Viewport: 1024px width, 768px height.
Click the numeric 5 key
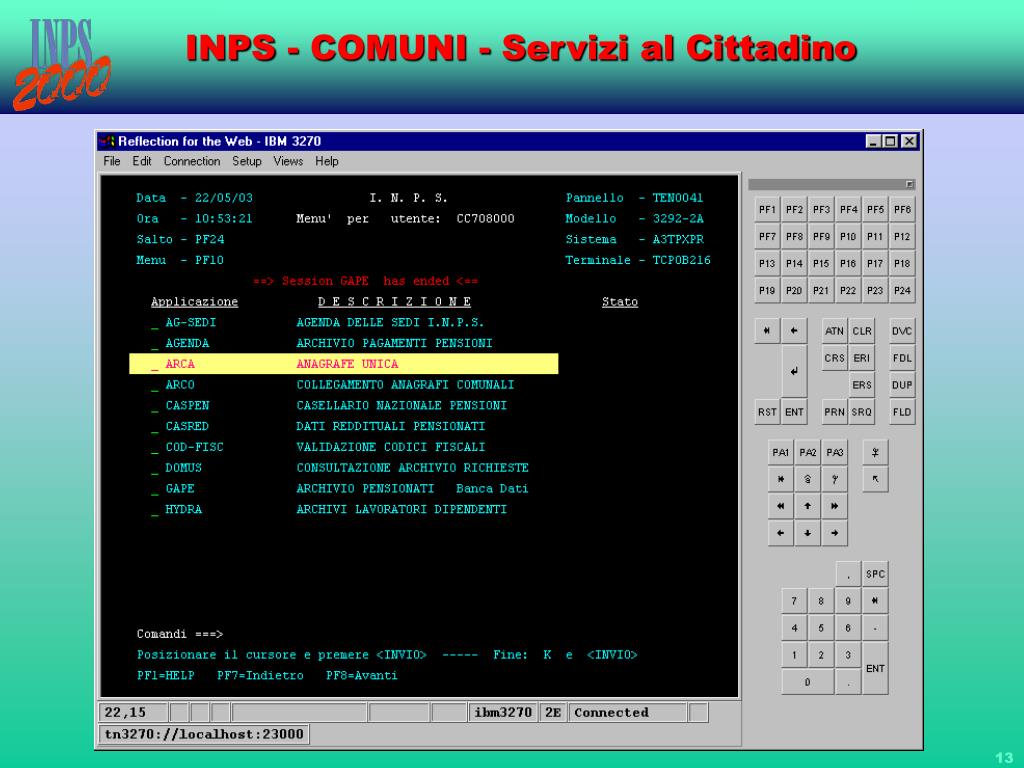821,628
